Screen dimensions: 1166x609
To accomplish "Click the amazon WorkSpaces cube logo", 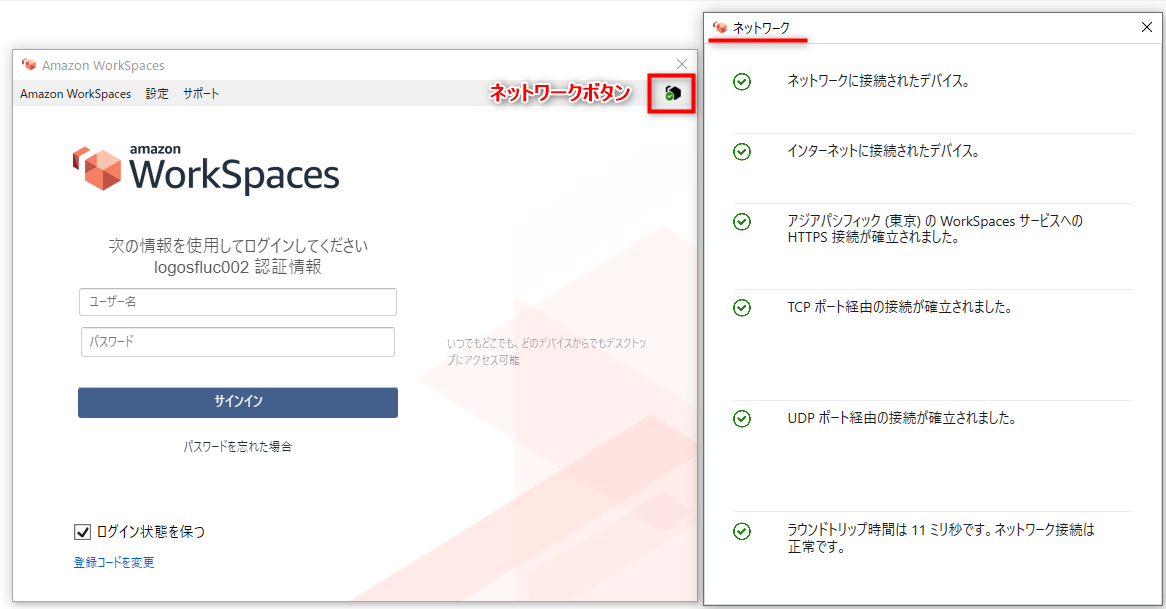I will pos(97,169).
